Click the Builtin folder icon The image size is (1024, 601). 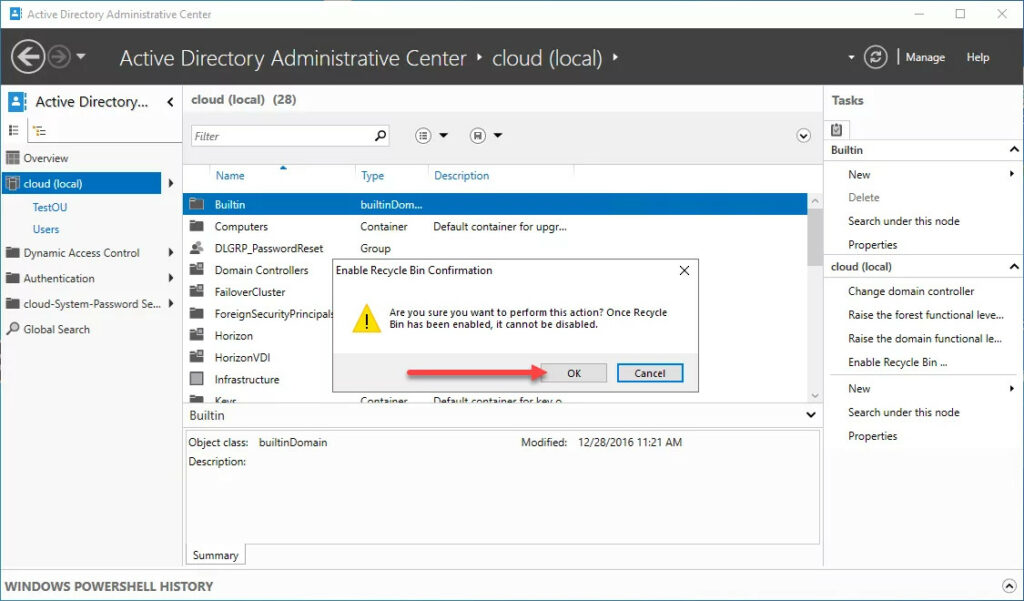click(x=197, y=204)
